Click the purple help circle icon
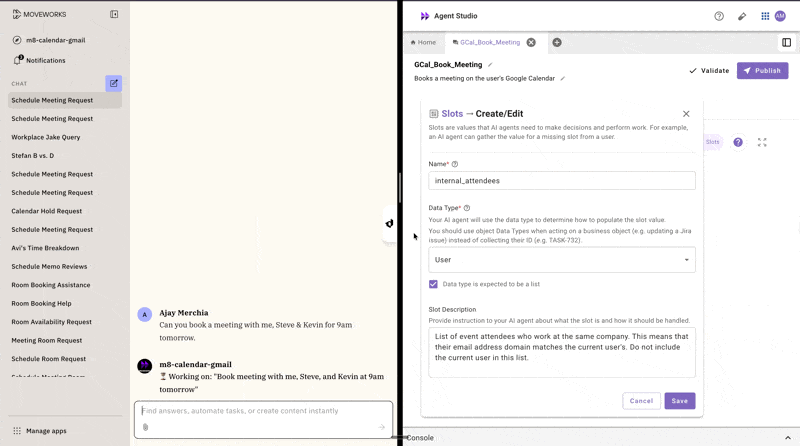Screen dimensions: 800x446 738,142
